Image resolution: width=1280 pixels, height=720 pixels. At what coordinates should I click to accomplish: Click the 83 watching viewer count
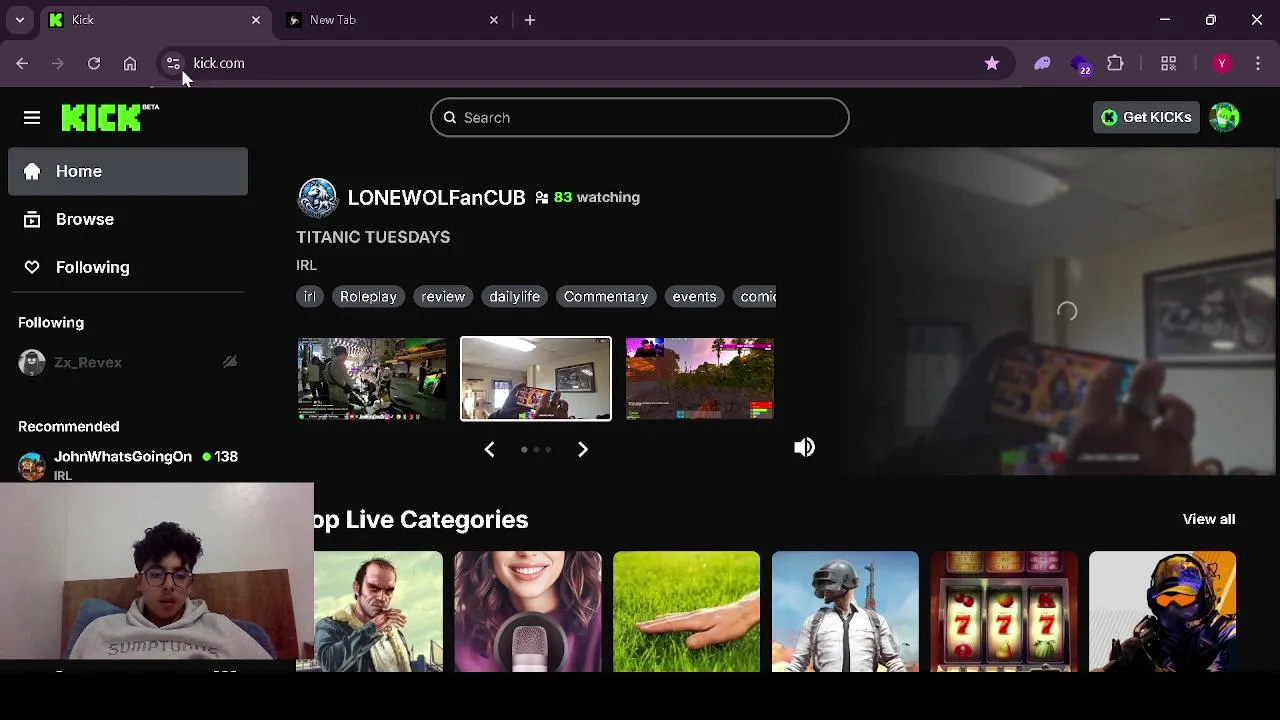[587, 197]
